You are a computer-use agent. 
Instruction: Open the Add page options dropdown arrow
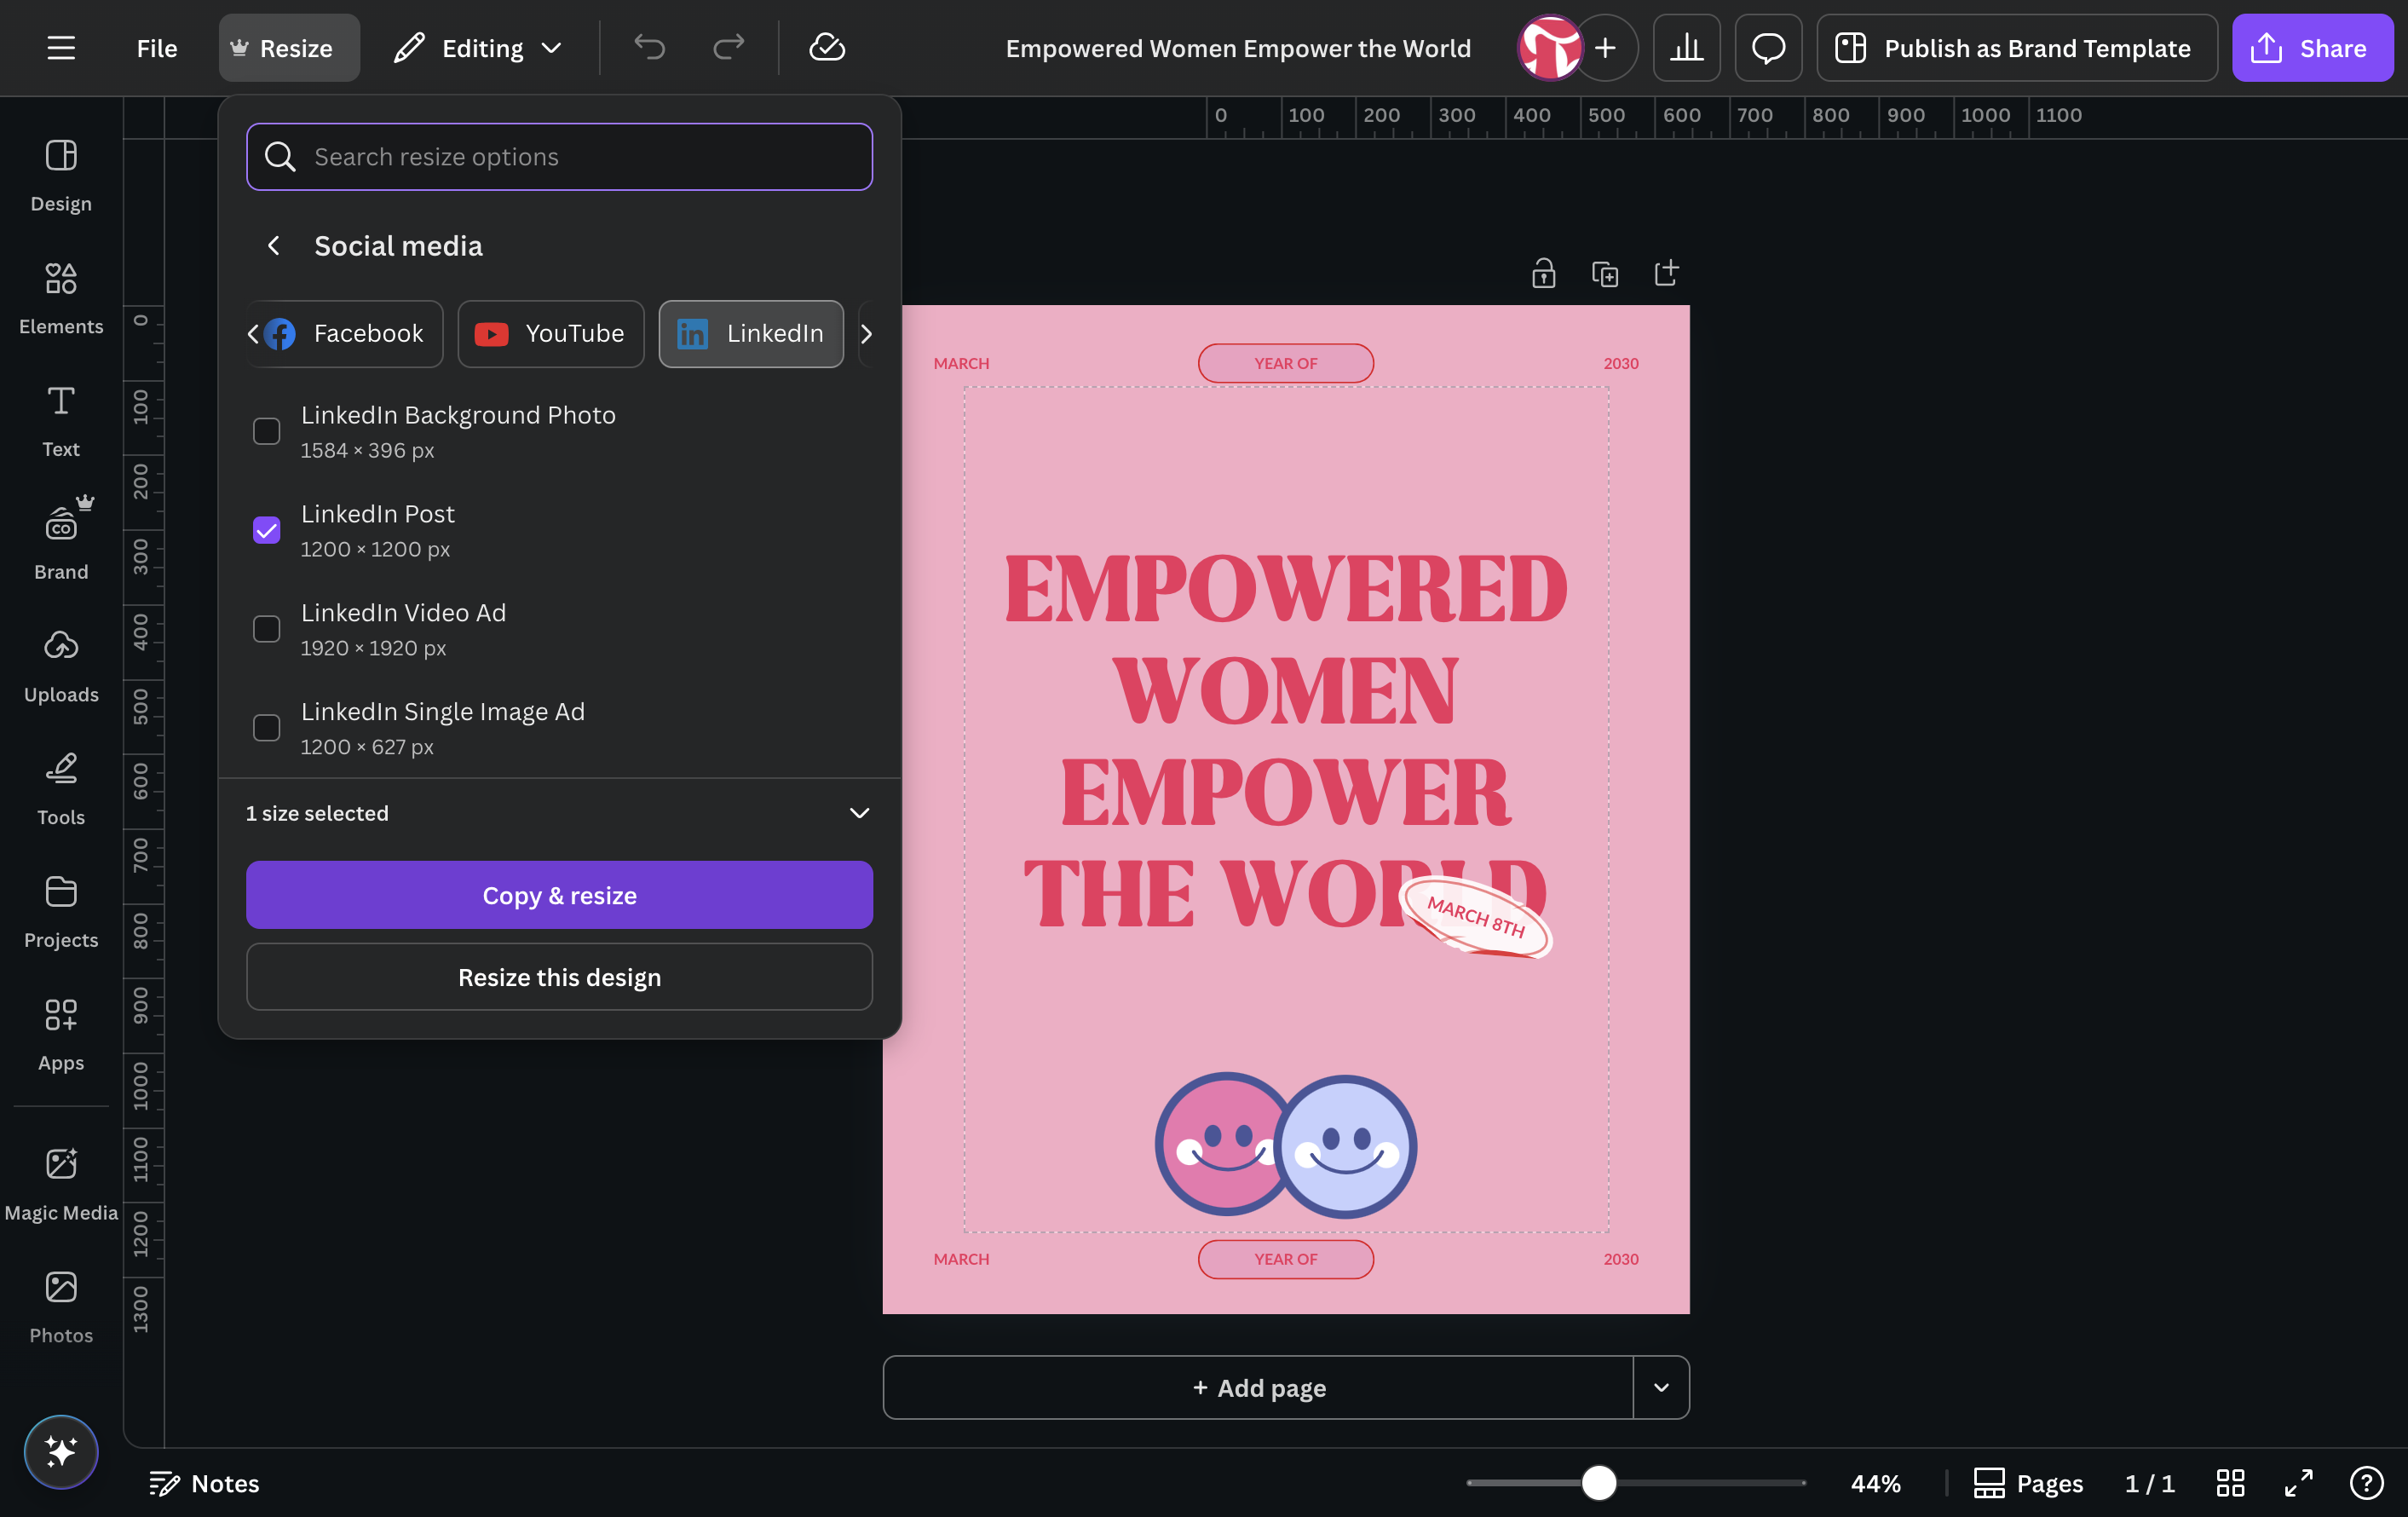pos(1661,1387)
